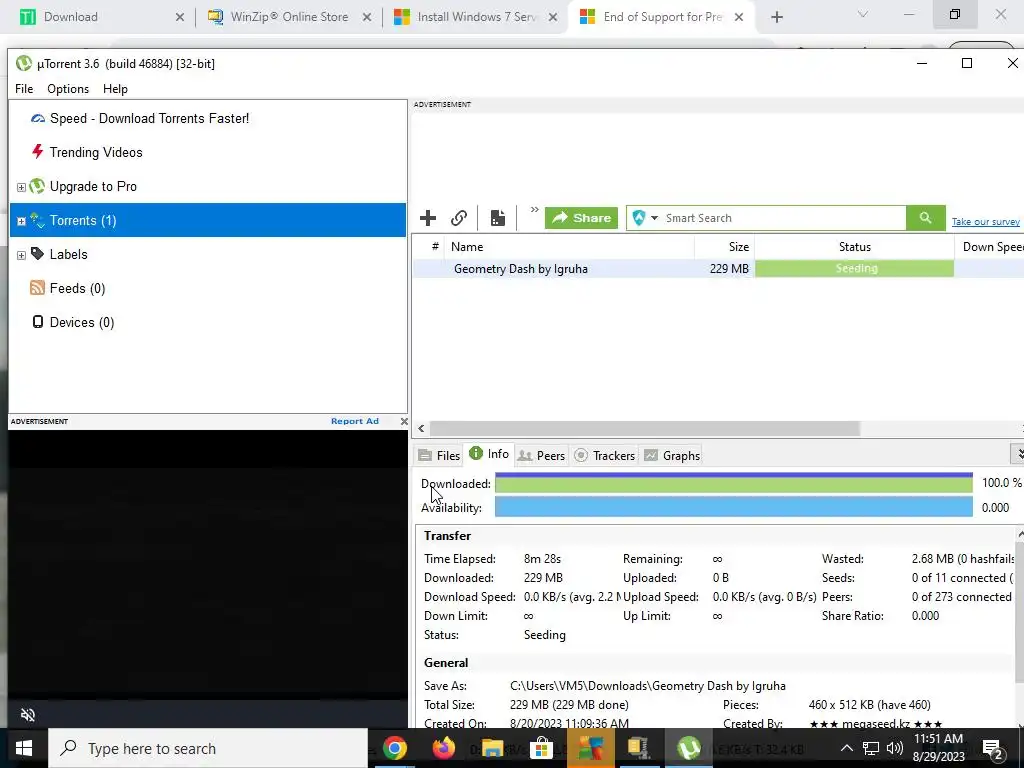This screenshot has height=768, width=1024.
Task: Expand the Upgrade to Pro node
Action: tap(21, 187)
